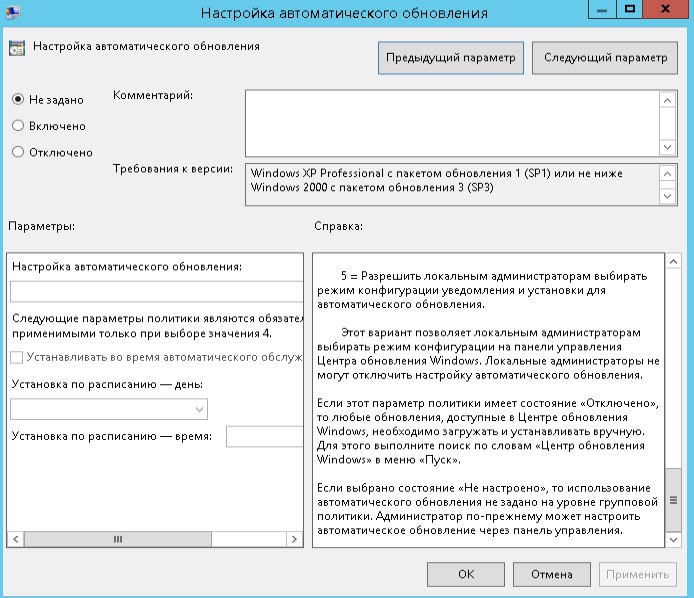Click down arrow of help text scrollbar
This screenshot has height=598, width=694.
click(673, 540)
